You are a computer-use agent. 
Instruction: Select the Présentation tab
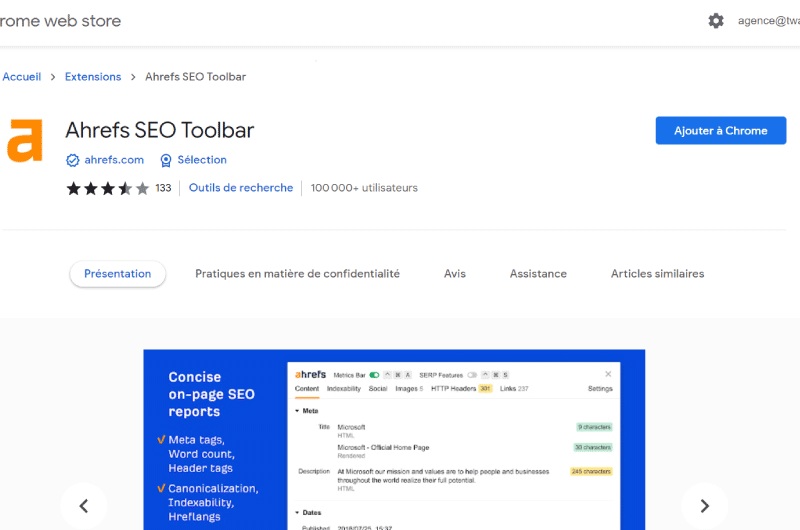click(117, 274)
